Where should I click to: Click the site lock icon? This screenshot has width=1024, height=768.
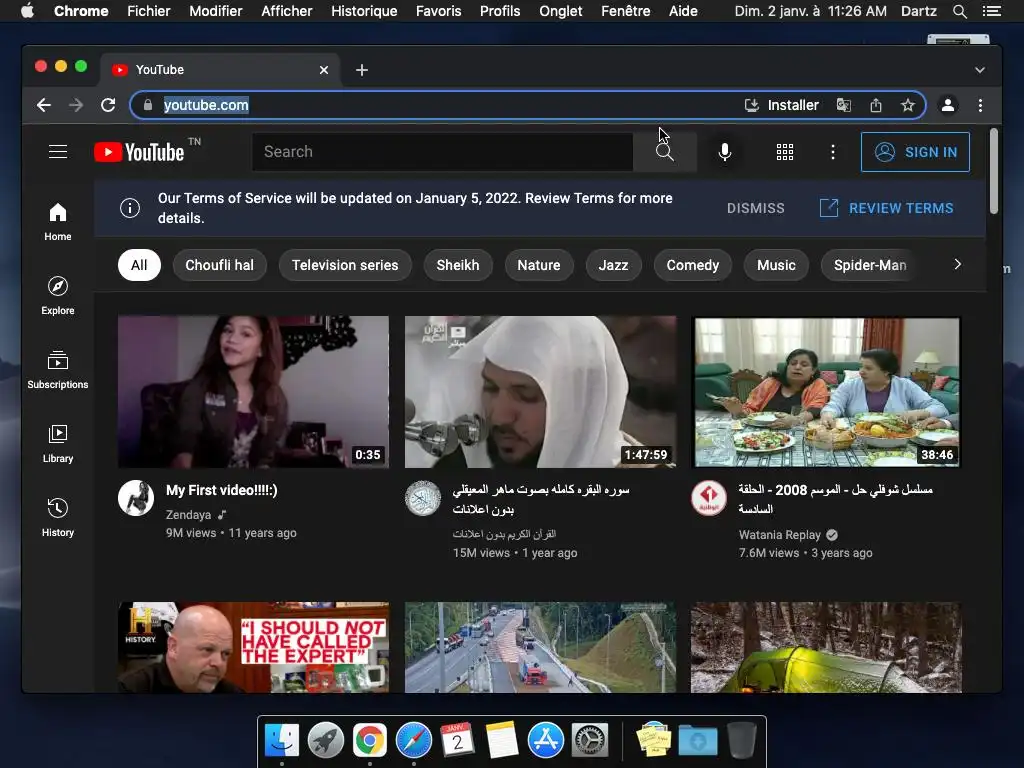148,105
